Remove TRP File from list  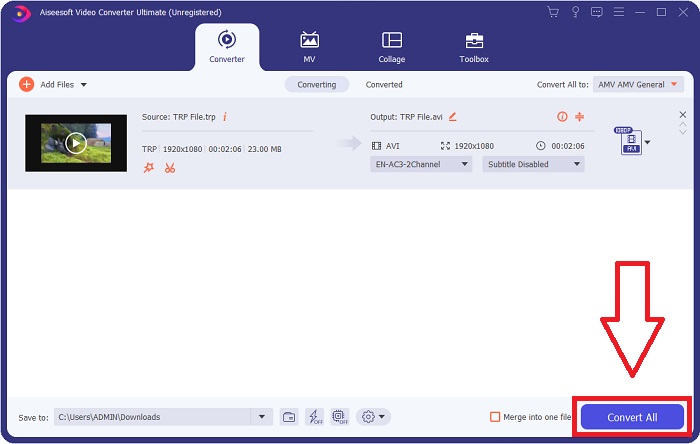coord(683,115)
